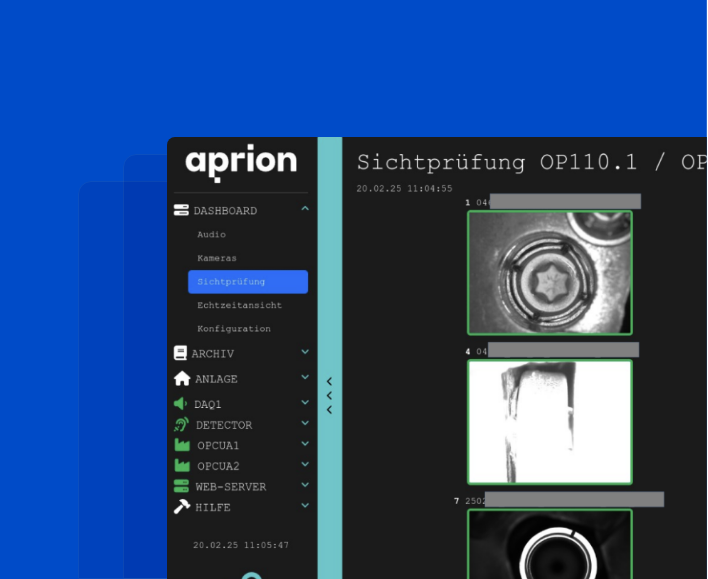Image resolution: width=708 pixels, height=579 pixels.
Task: Open camera image 1 with screw head
Action: 550,273
